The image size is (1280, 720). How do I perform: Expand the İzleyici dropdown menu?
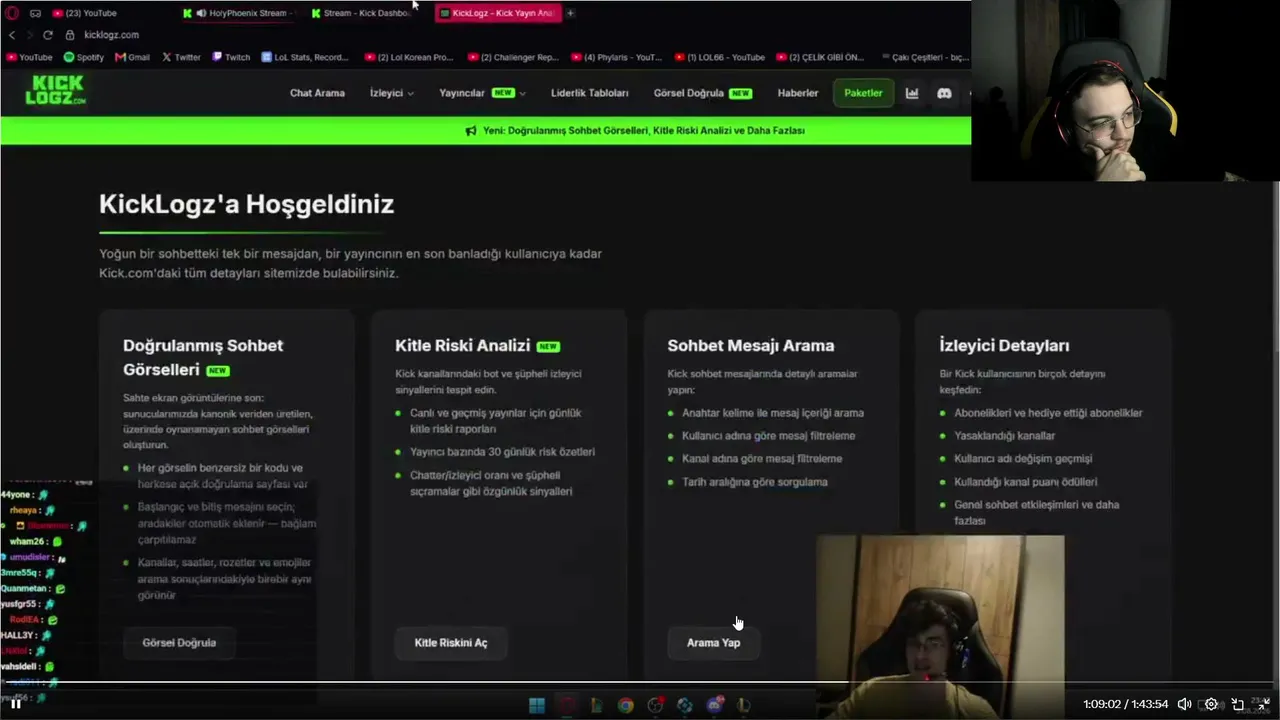[x=392, y=93]
